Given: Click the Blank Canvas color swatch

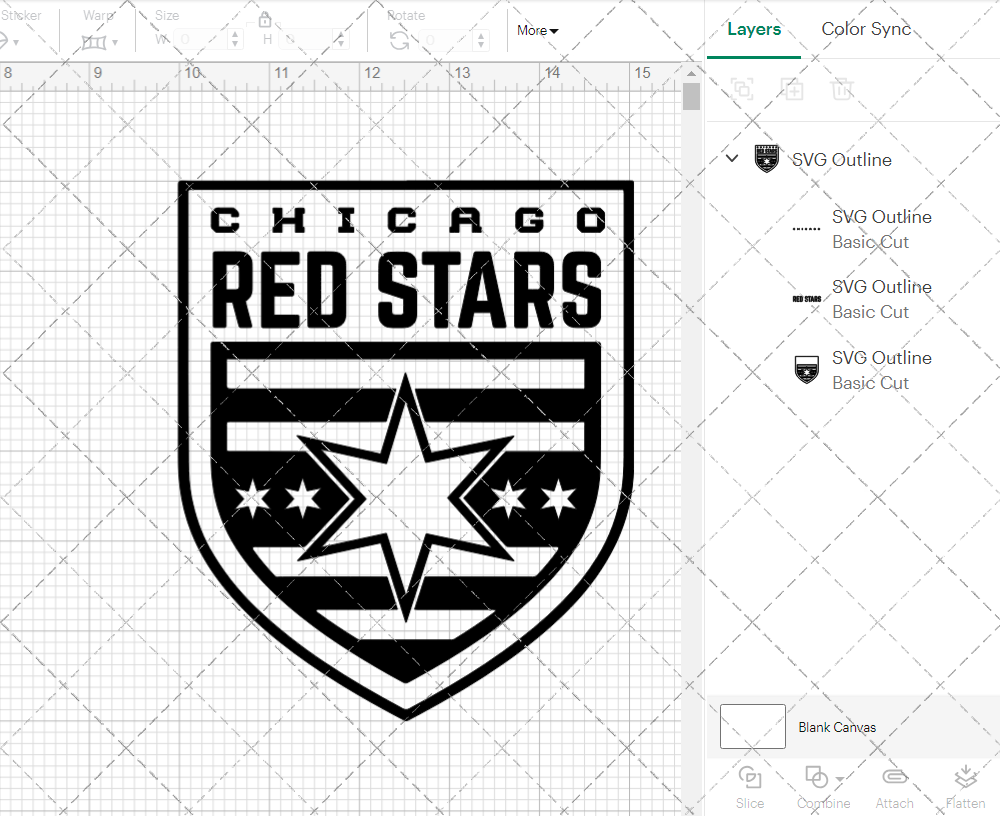Looking at the screenshot, I should pyautogui.click(x=752, y=727).
